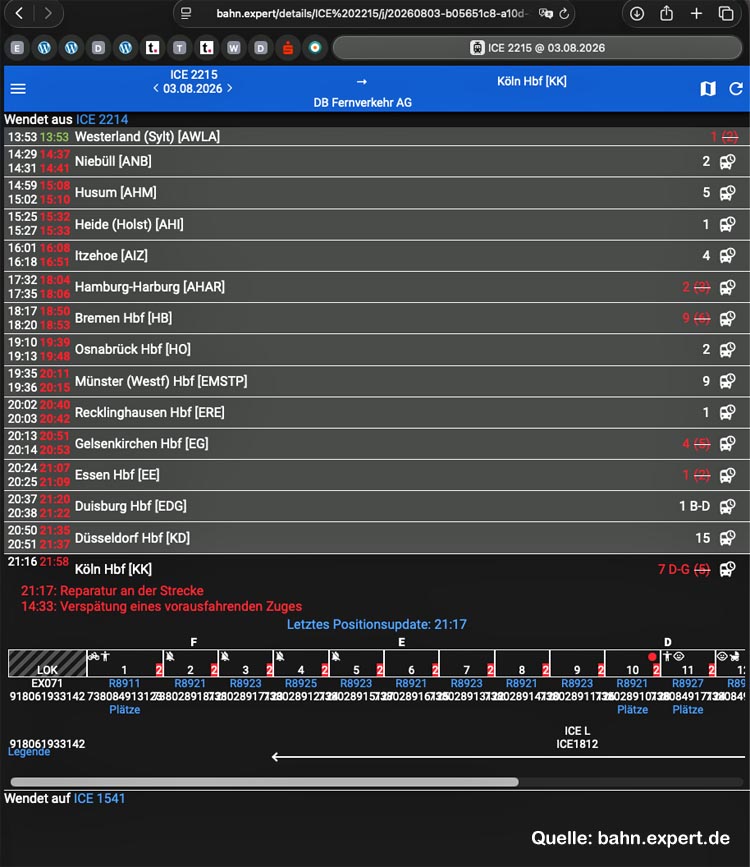Select coach number 9 in the sequence

(577, 664)
